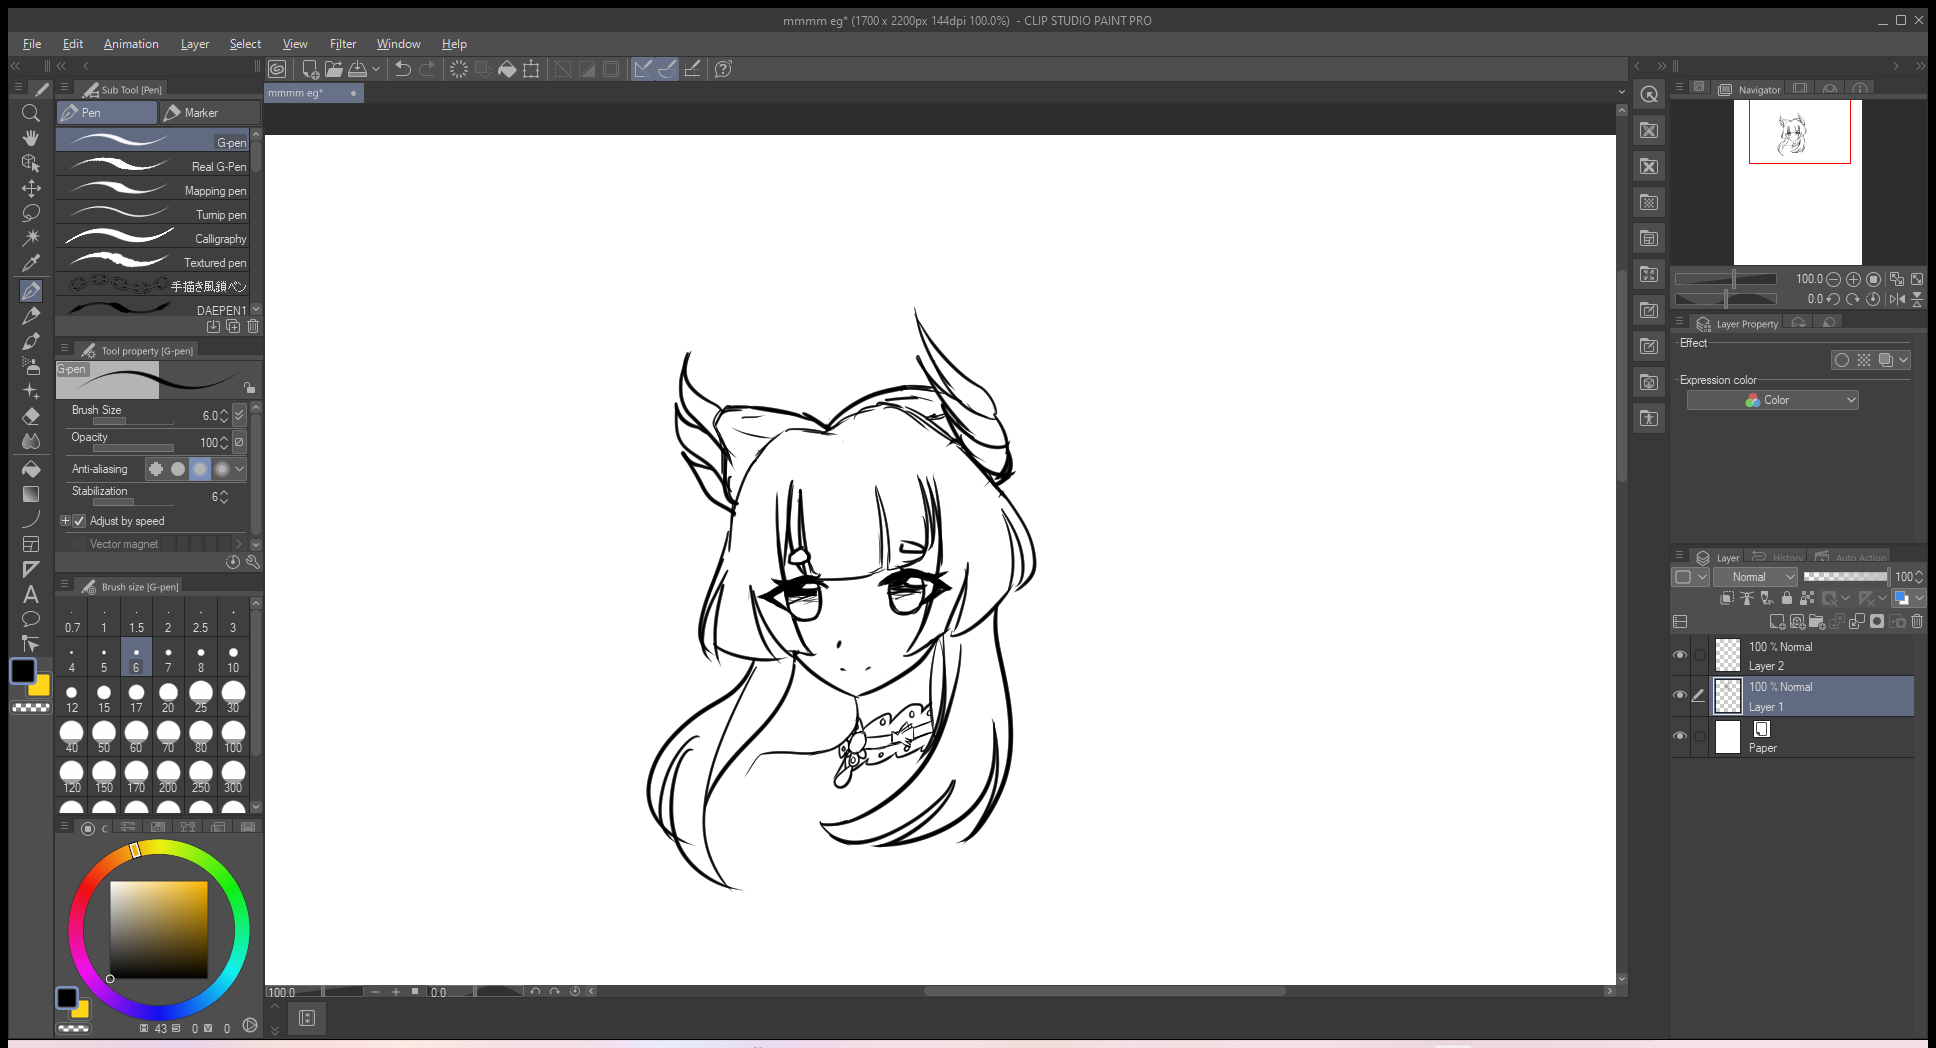Select the Lasso selection tool

(x=31, y=213)
